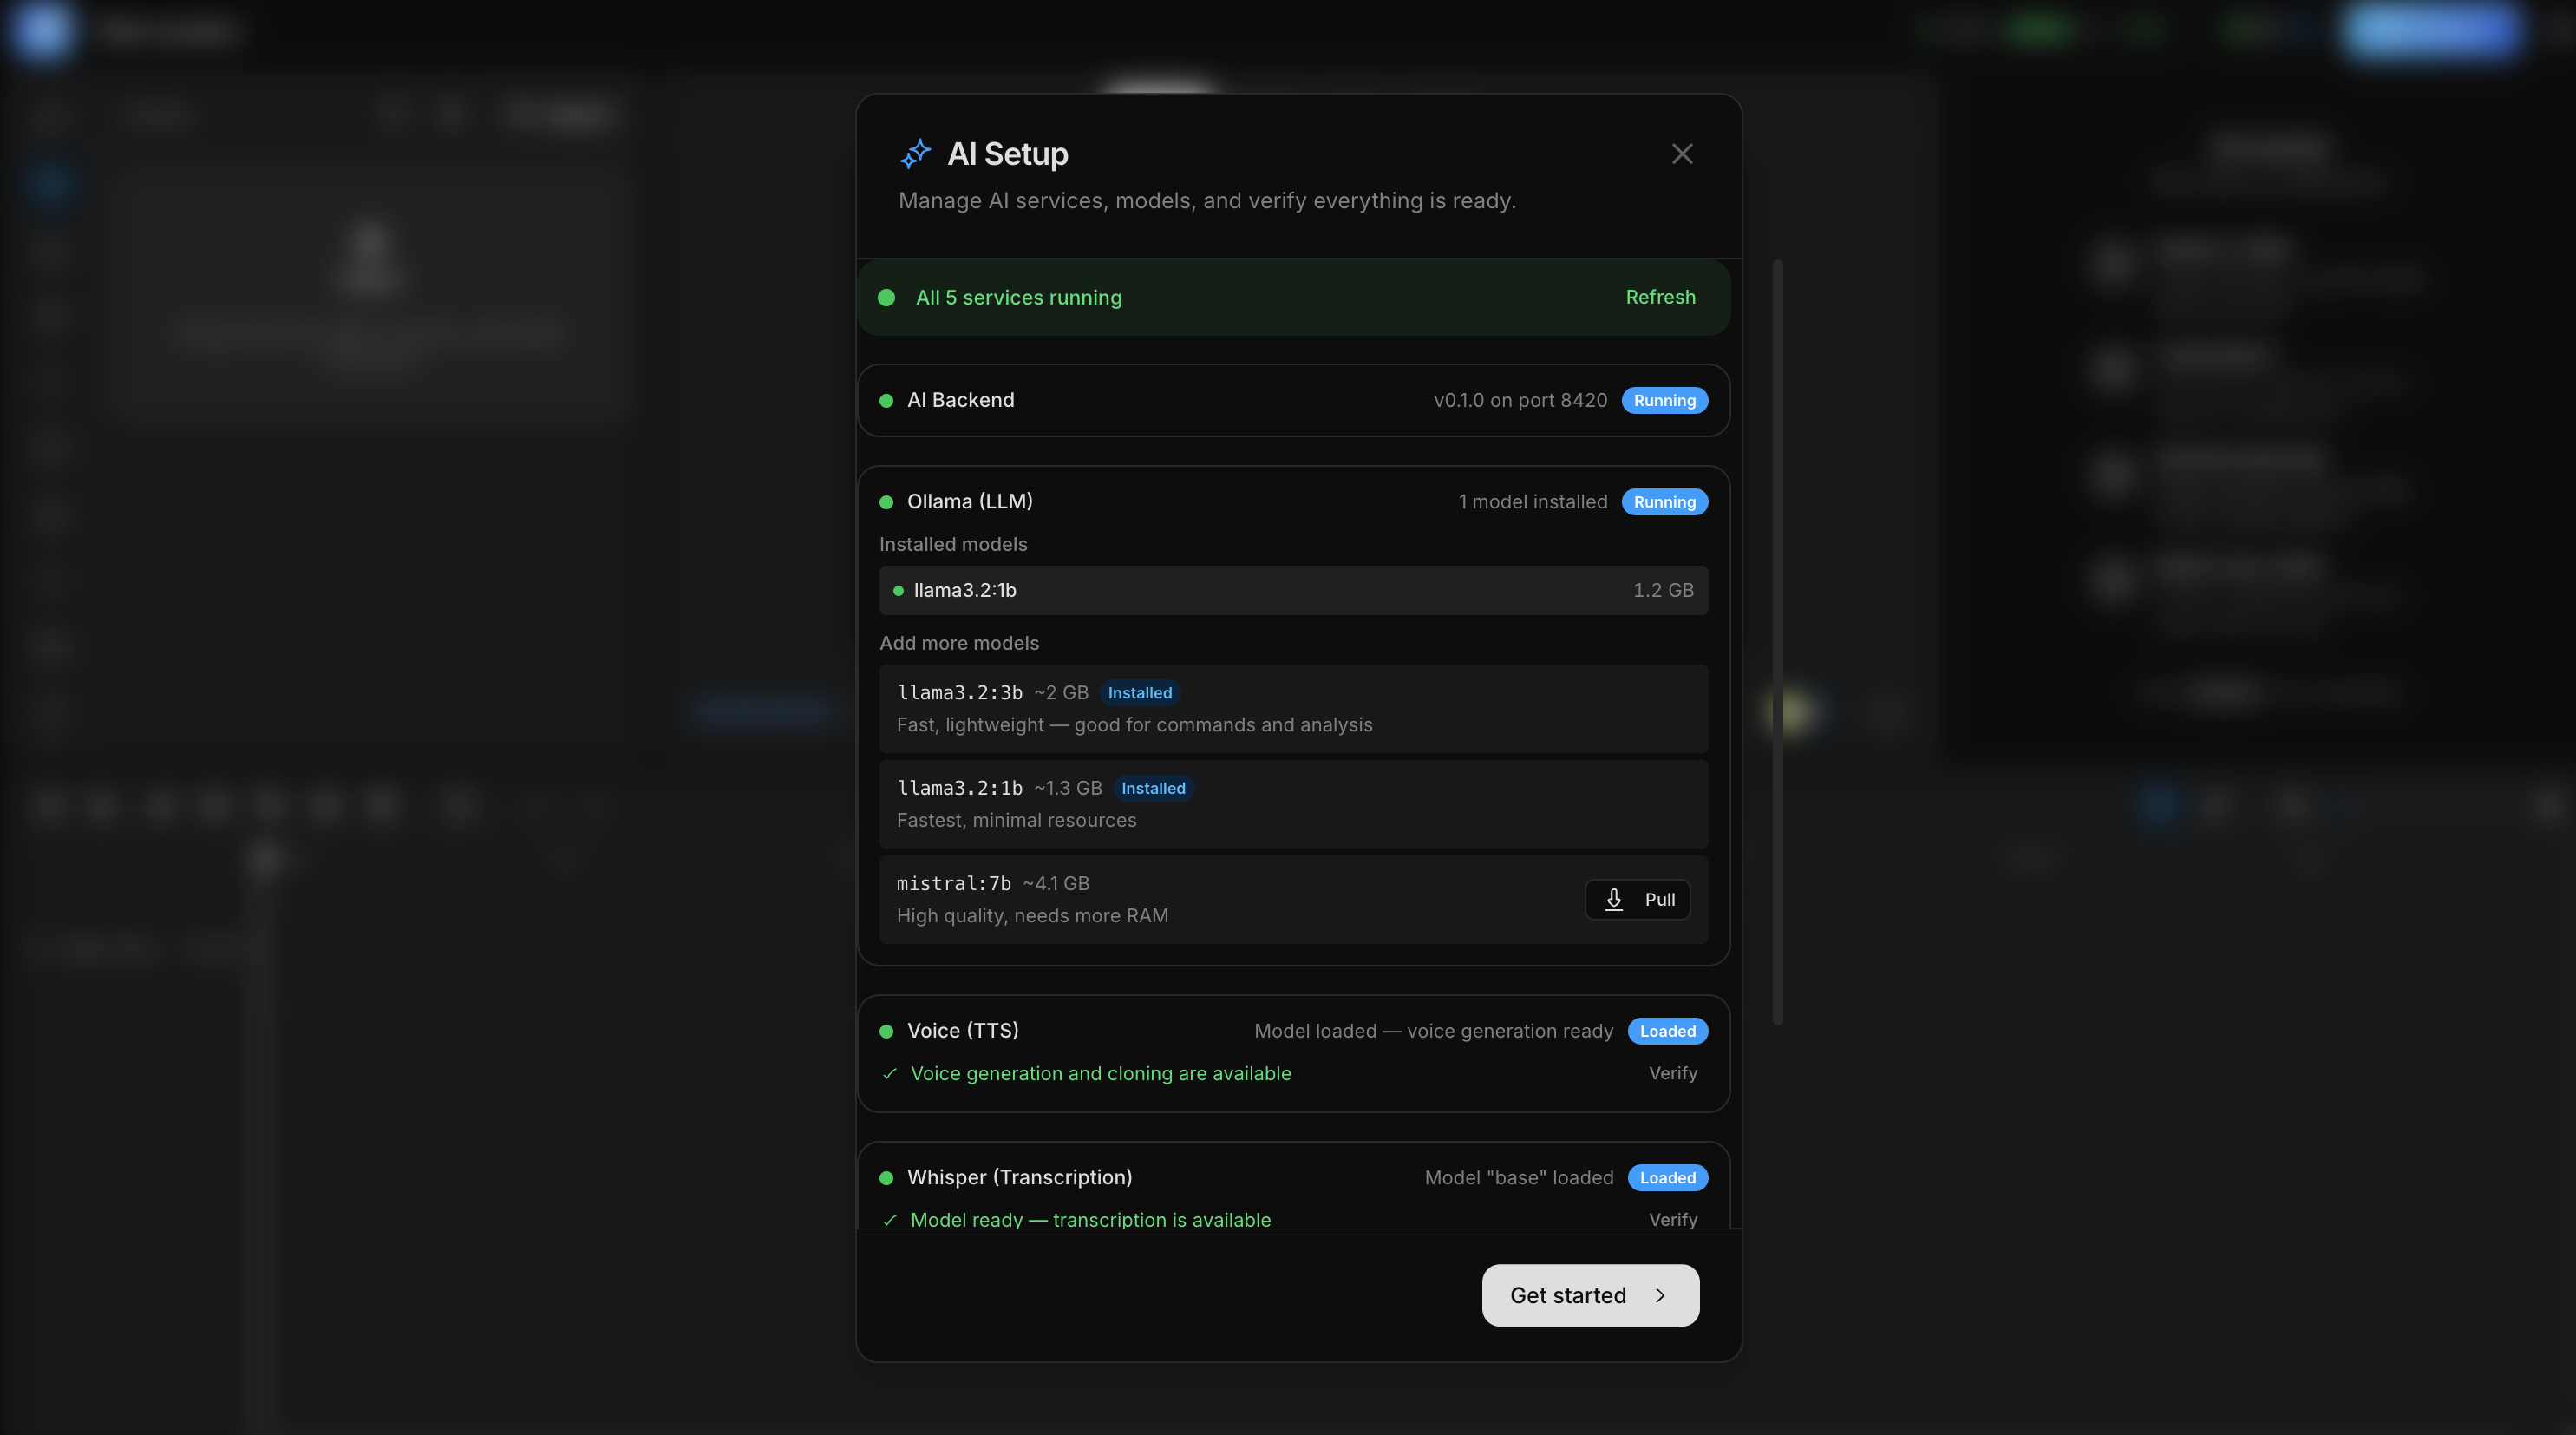
Task: Click the download icon inside the Pull button
Action: tap(1612, 899)
